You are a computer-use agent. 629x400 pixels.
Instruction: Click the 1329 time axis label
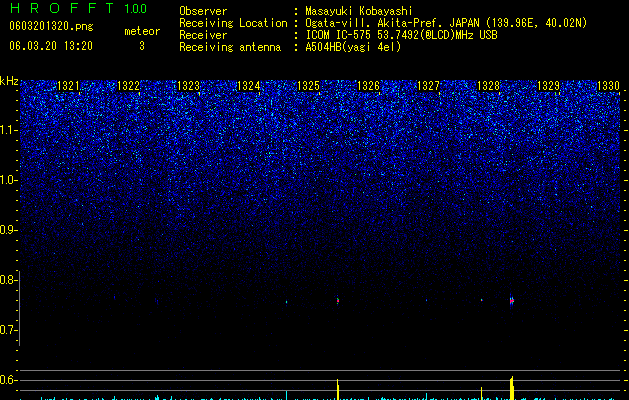click(548, 86)
